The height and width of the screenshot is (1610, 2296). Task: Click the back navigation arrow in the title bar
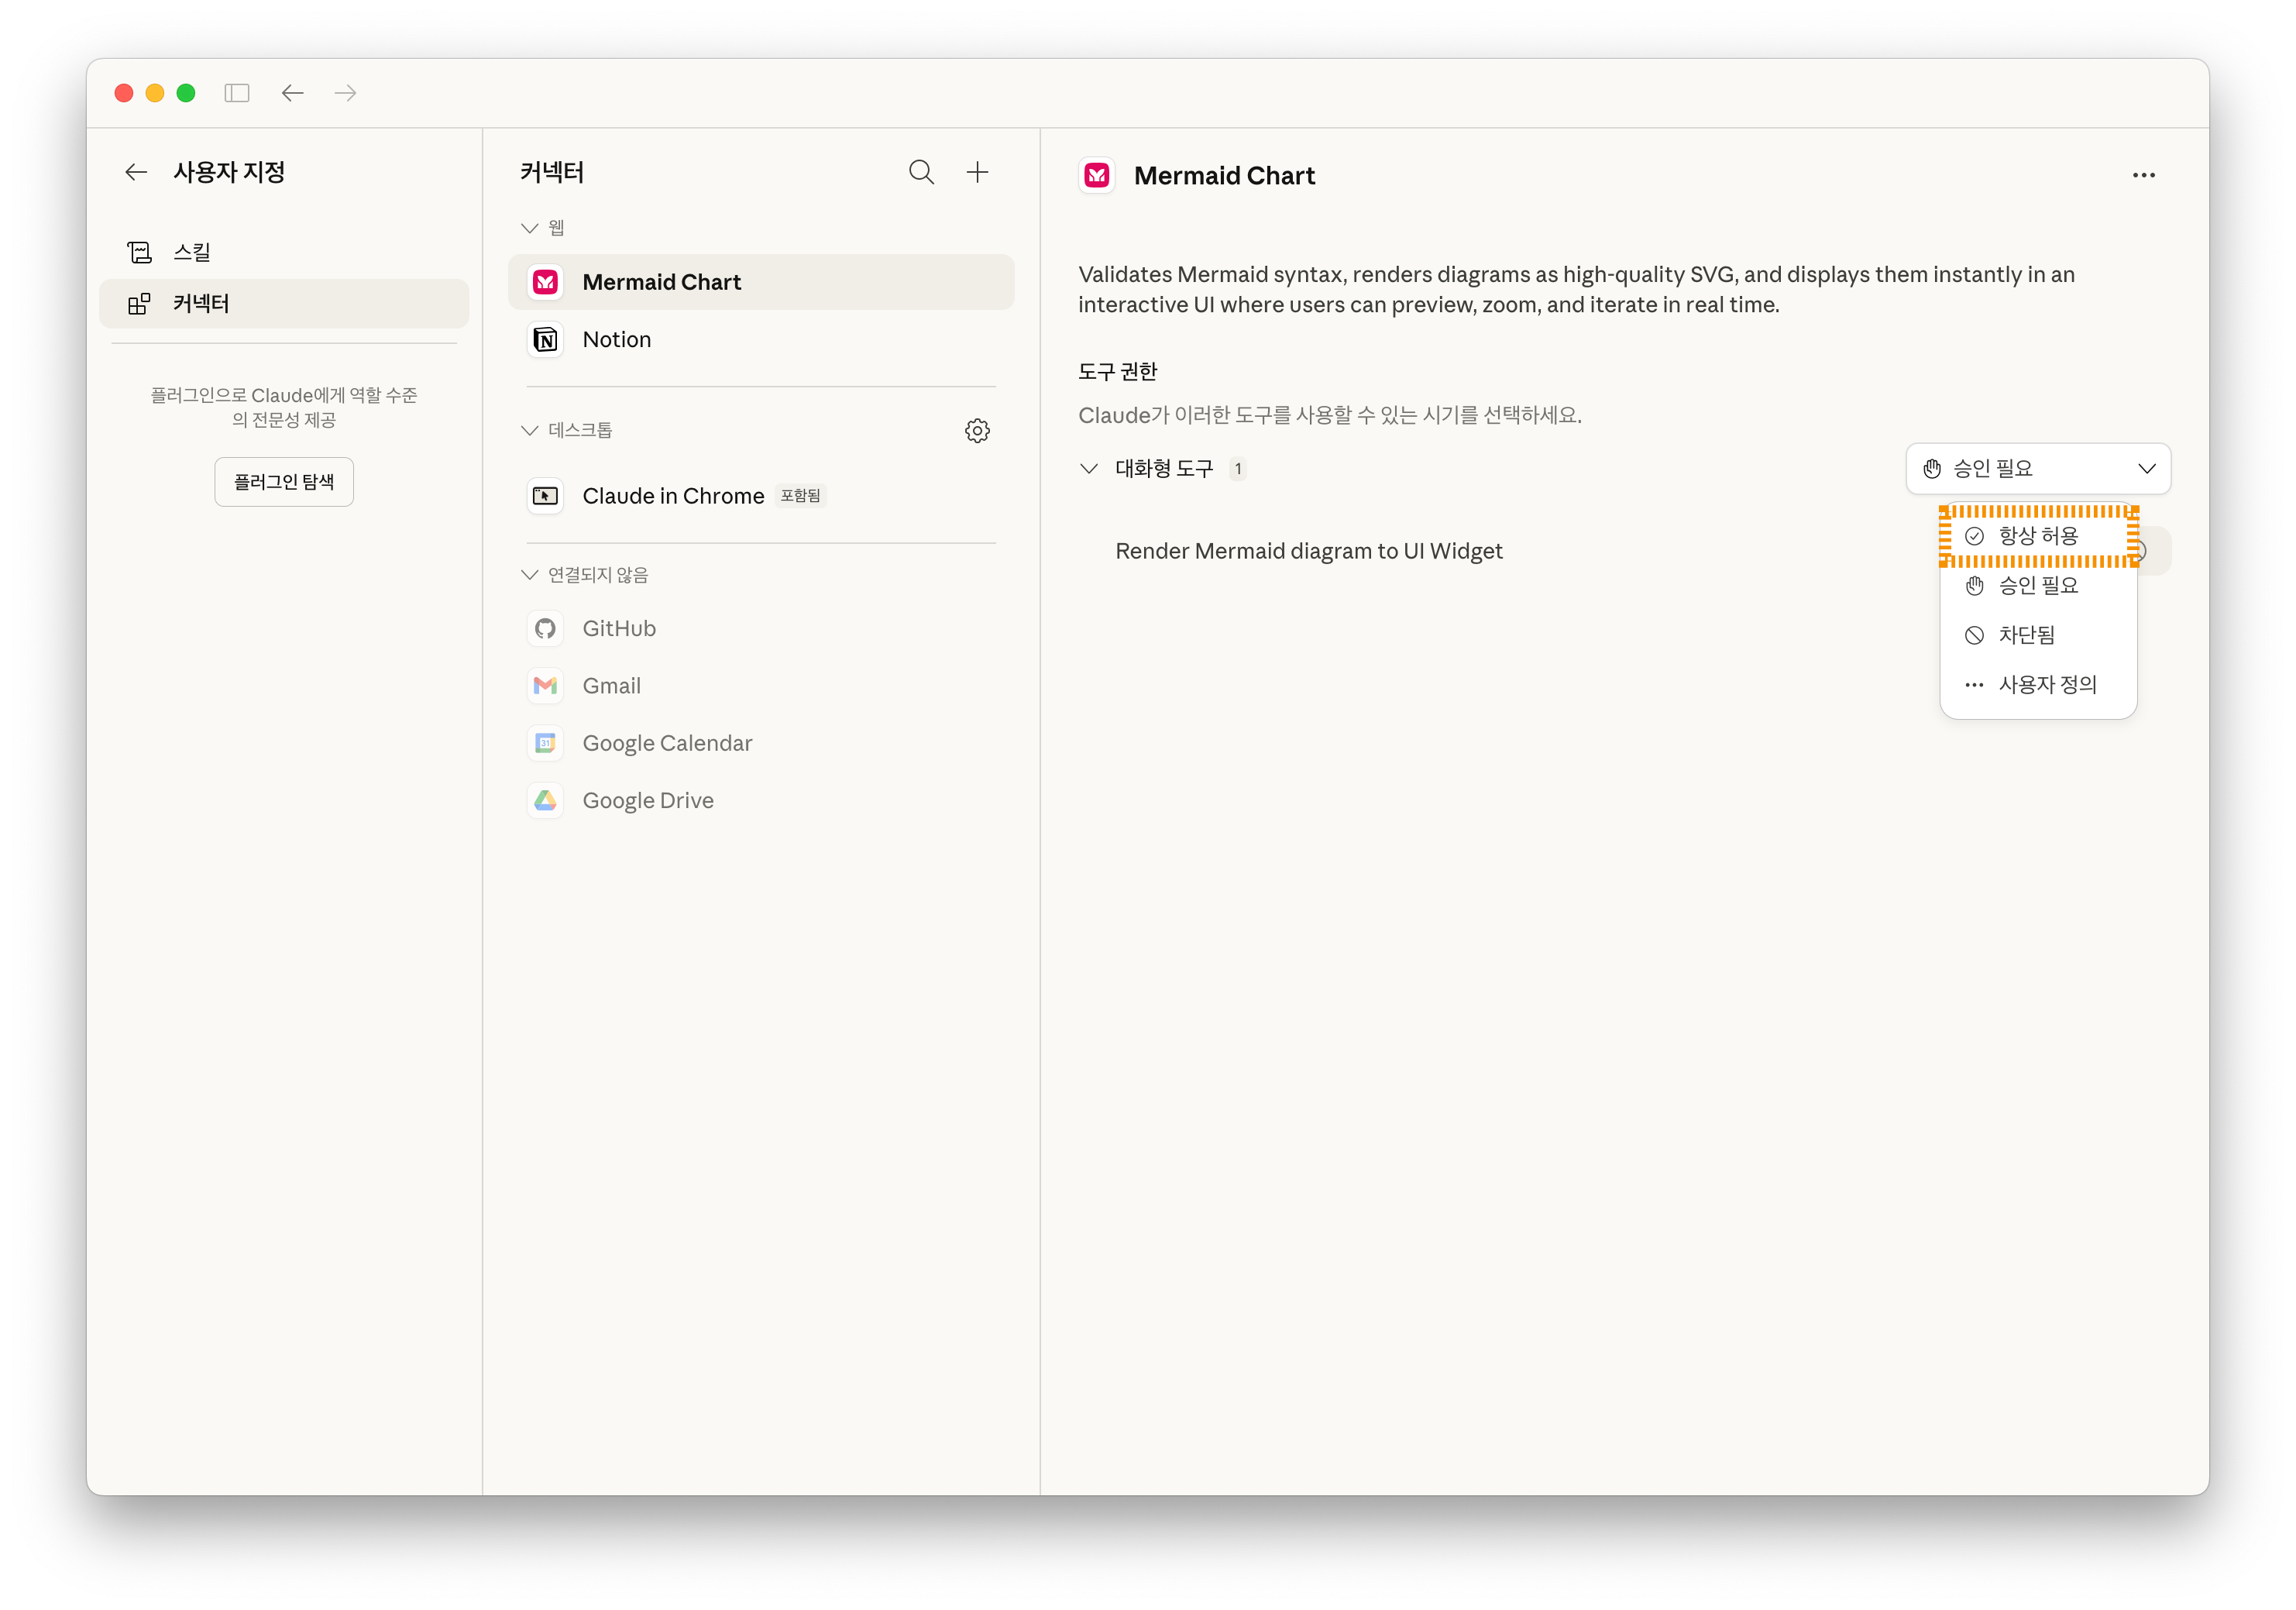pos(292,93)
